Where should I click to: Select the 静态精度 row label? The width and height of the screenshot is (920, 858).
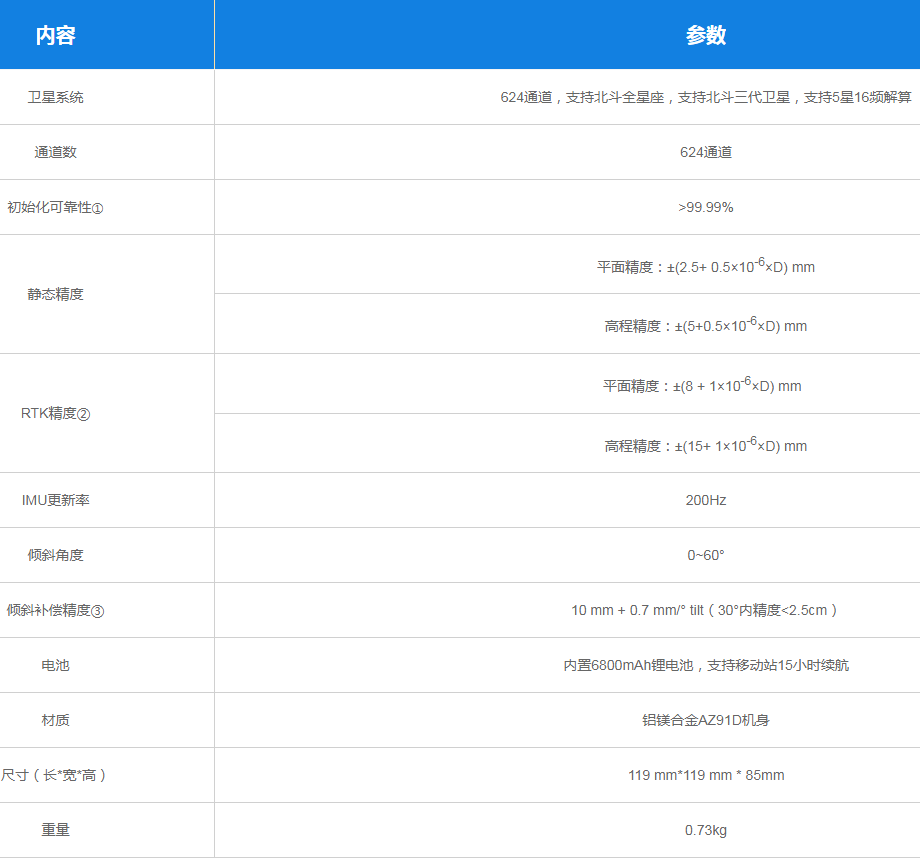[x=56, y=294]
